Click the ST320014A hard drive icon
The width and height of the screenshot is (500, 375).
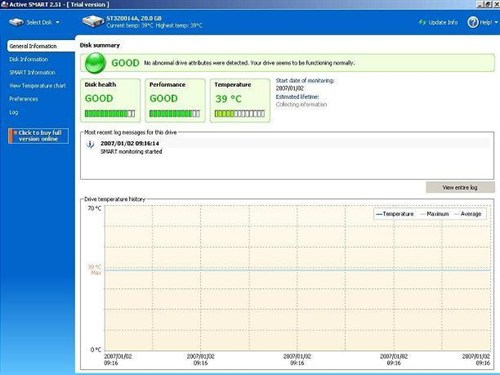pos(93,21)
